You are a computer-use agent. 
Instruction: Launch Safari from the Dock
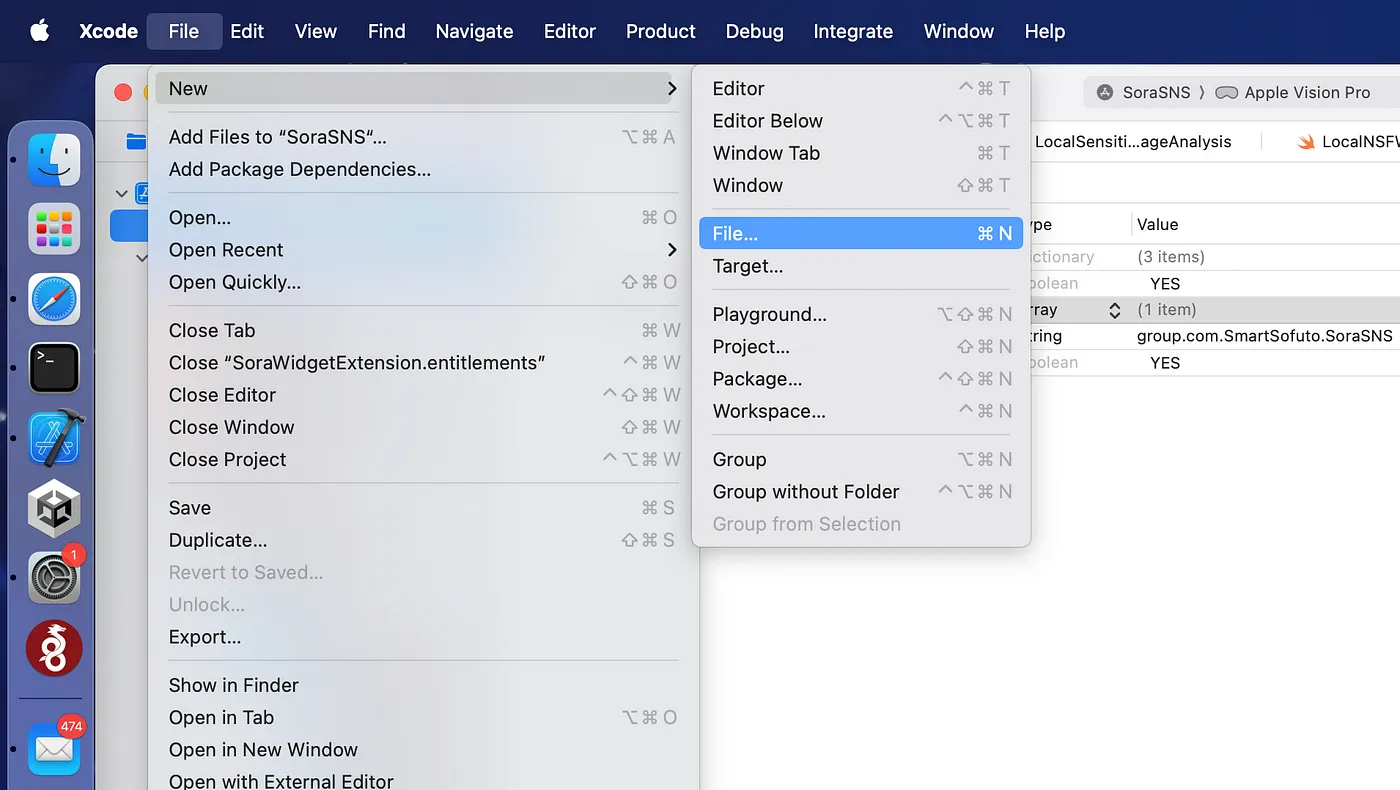54,299
